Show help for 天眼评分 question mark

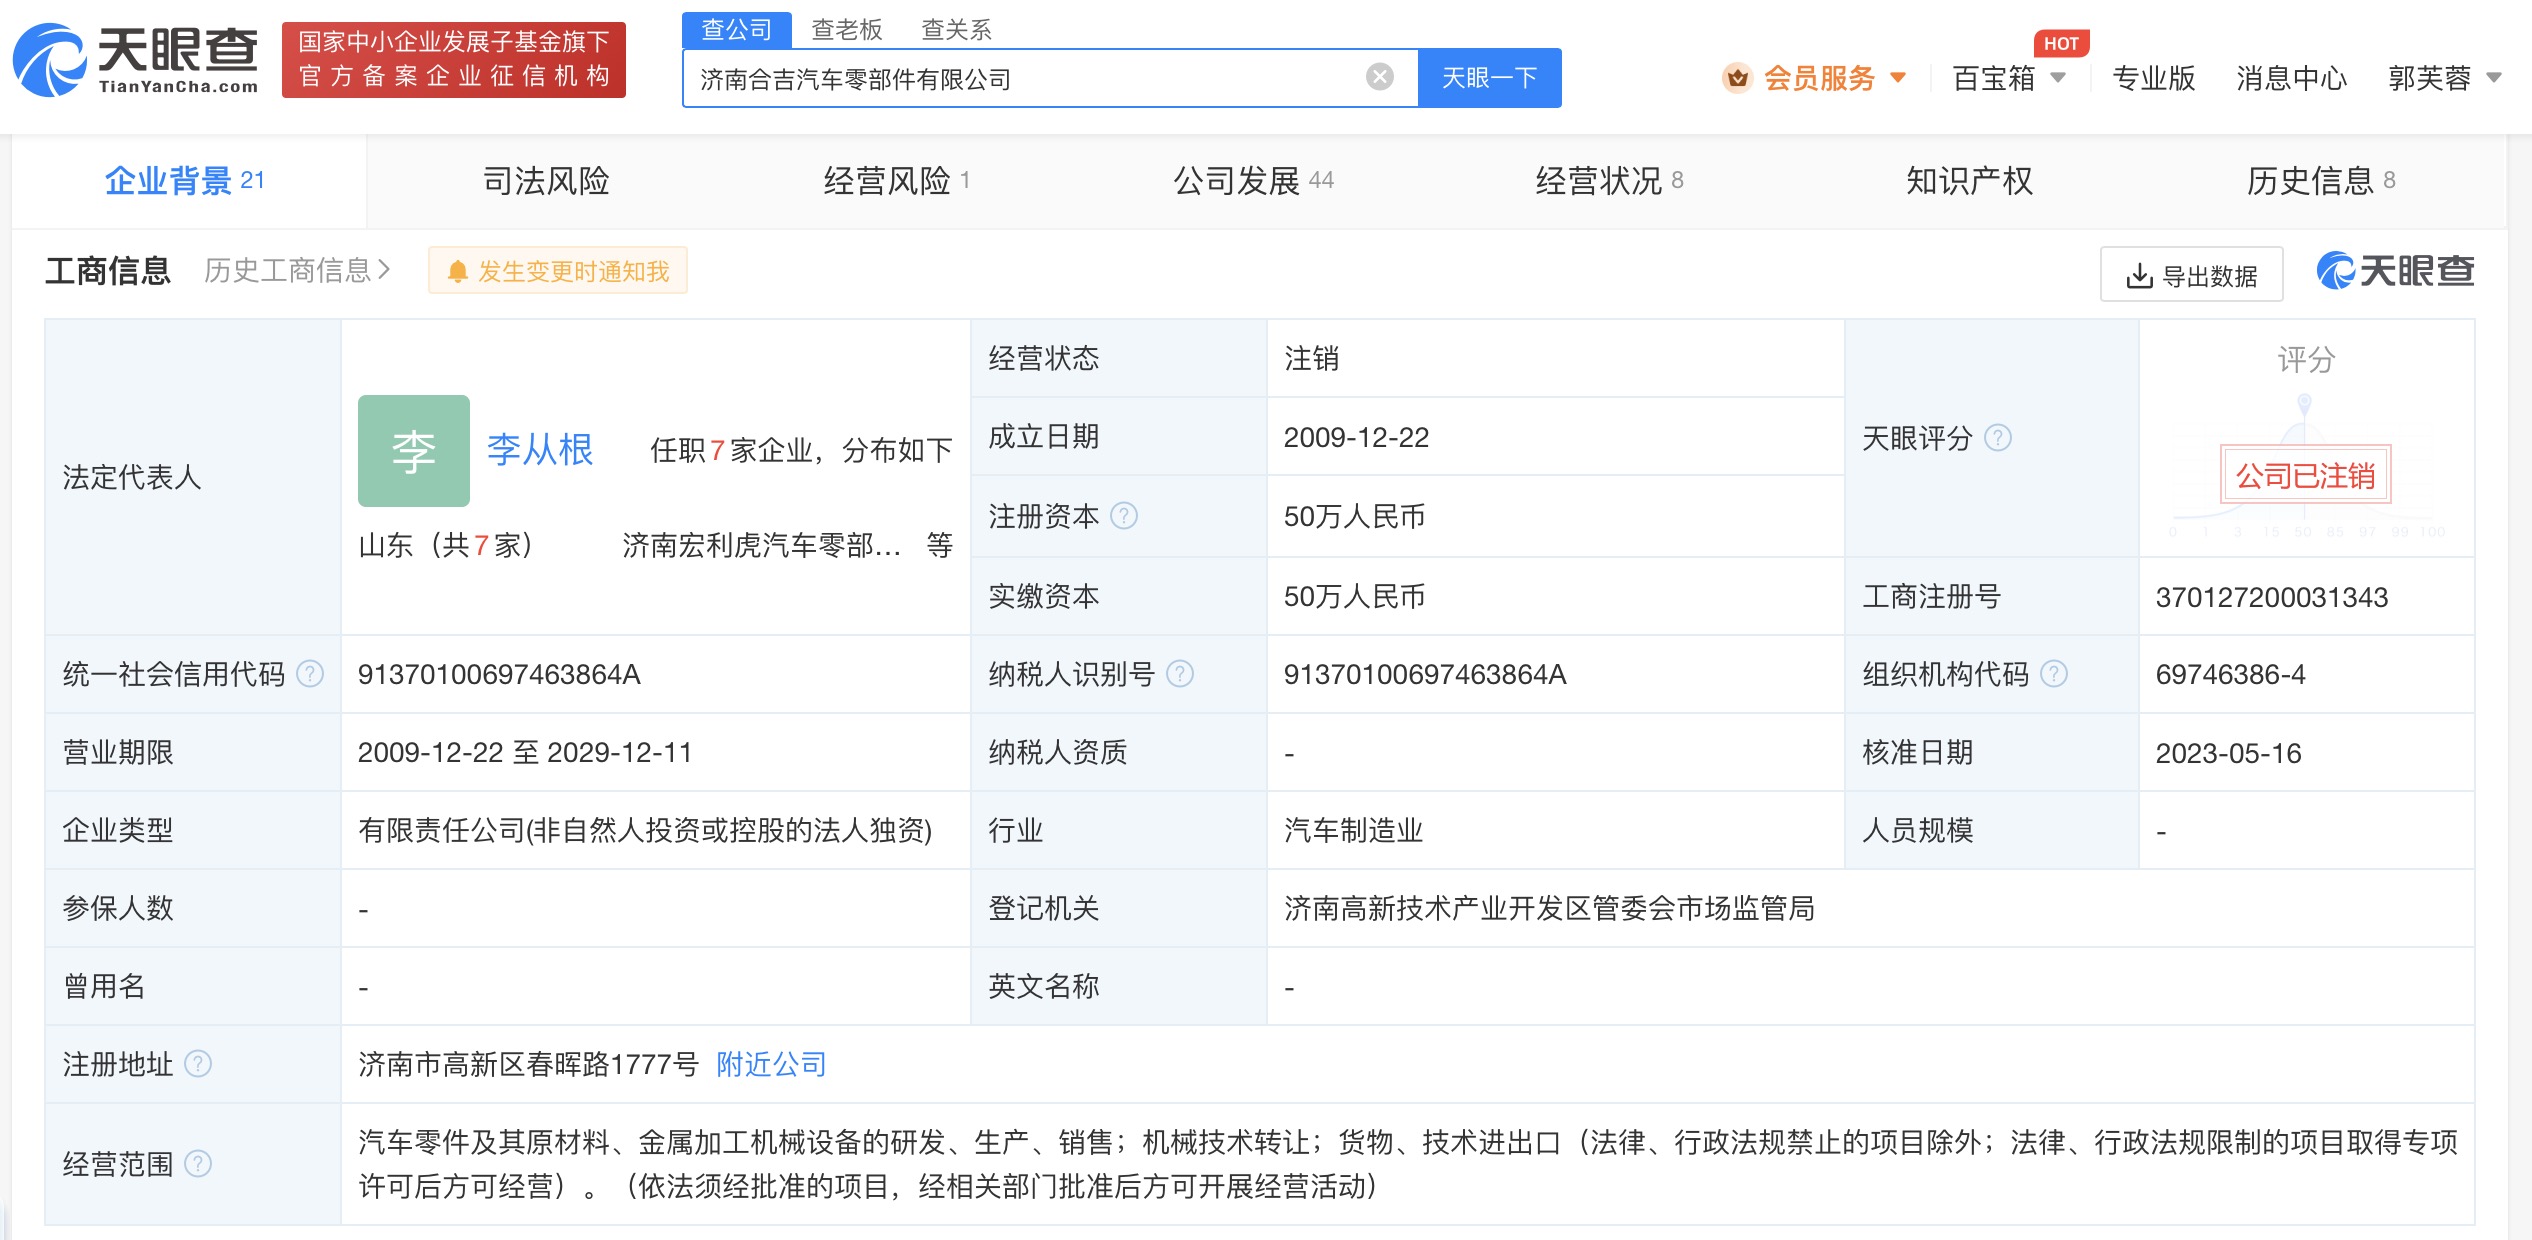pyautogui.click(x=1997, y=438)
